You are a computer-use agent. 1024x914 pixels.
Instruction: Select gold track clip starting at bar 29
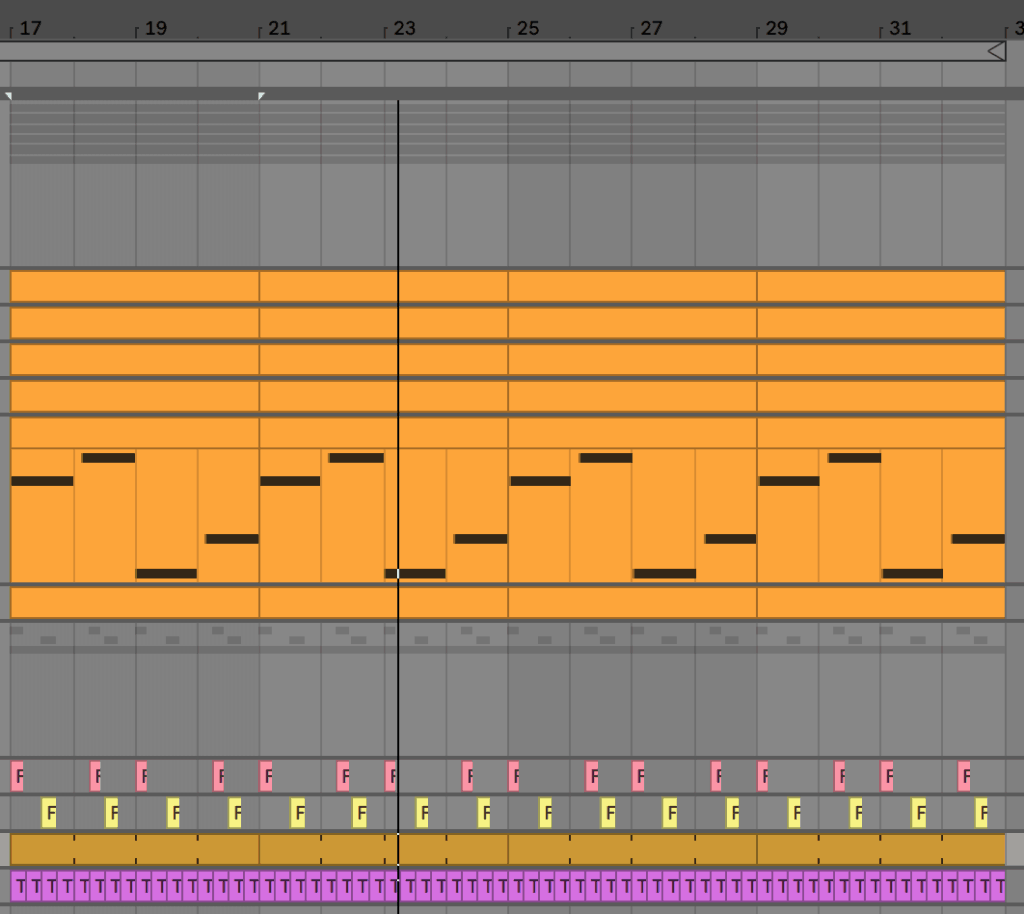[x=881, y=849]
